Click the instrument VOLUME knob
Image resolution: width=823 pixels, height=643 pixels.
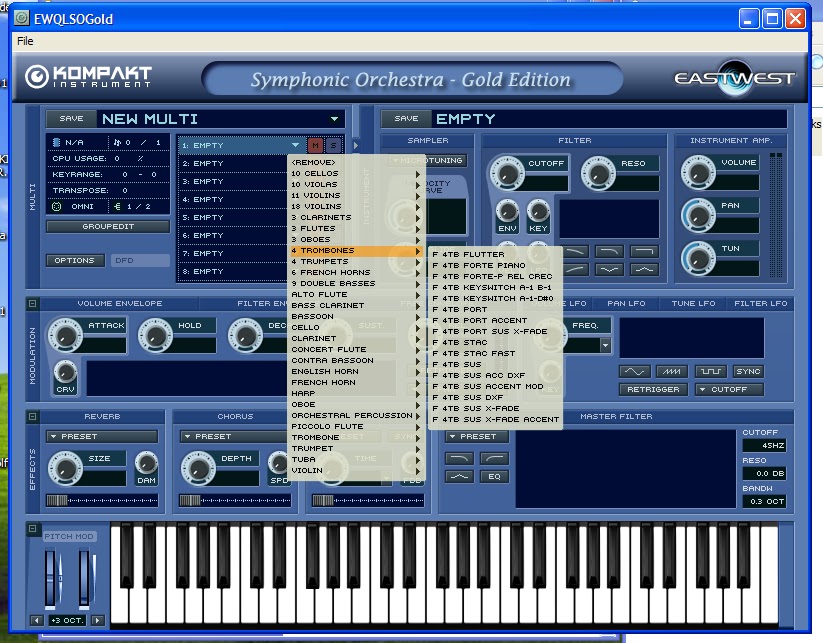click(698, 172)
